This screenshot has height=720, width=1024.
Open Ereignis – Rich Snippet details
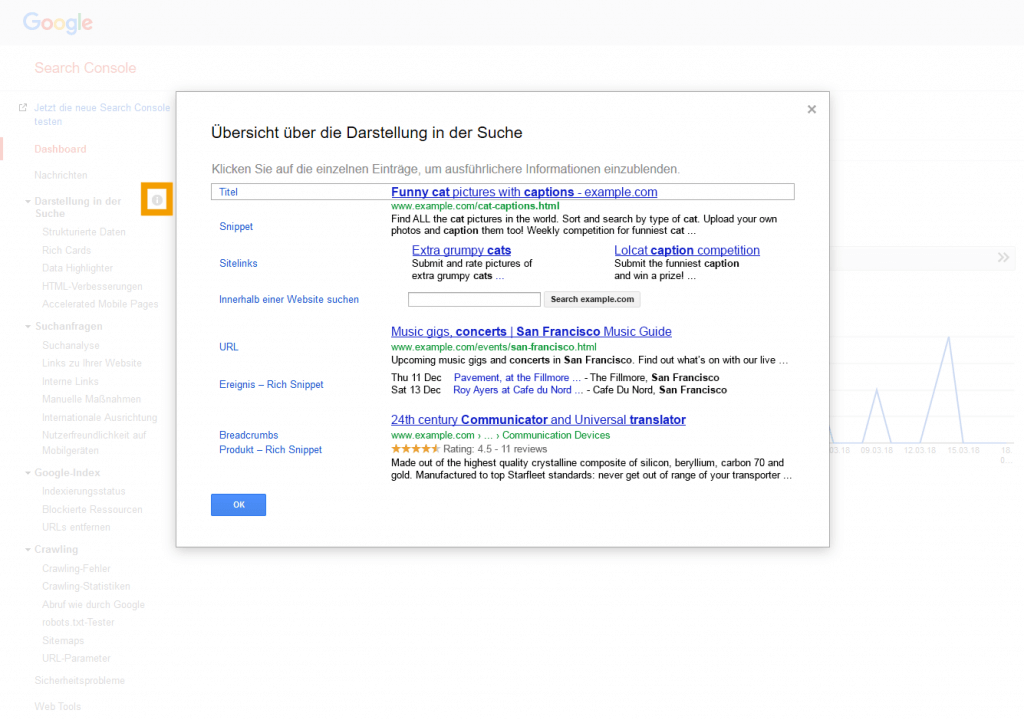[271, 384]
